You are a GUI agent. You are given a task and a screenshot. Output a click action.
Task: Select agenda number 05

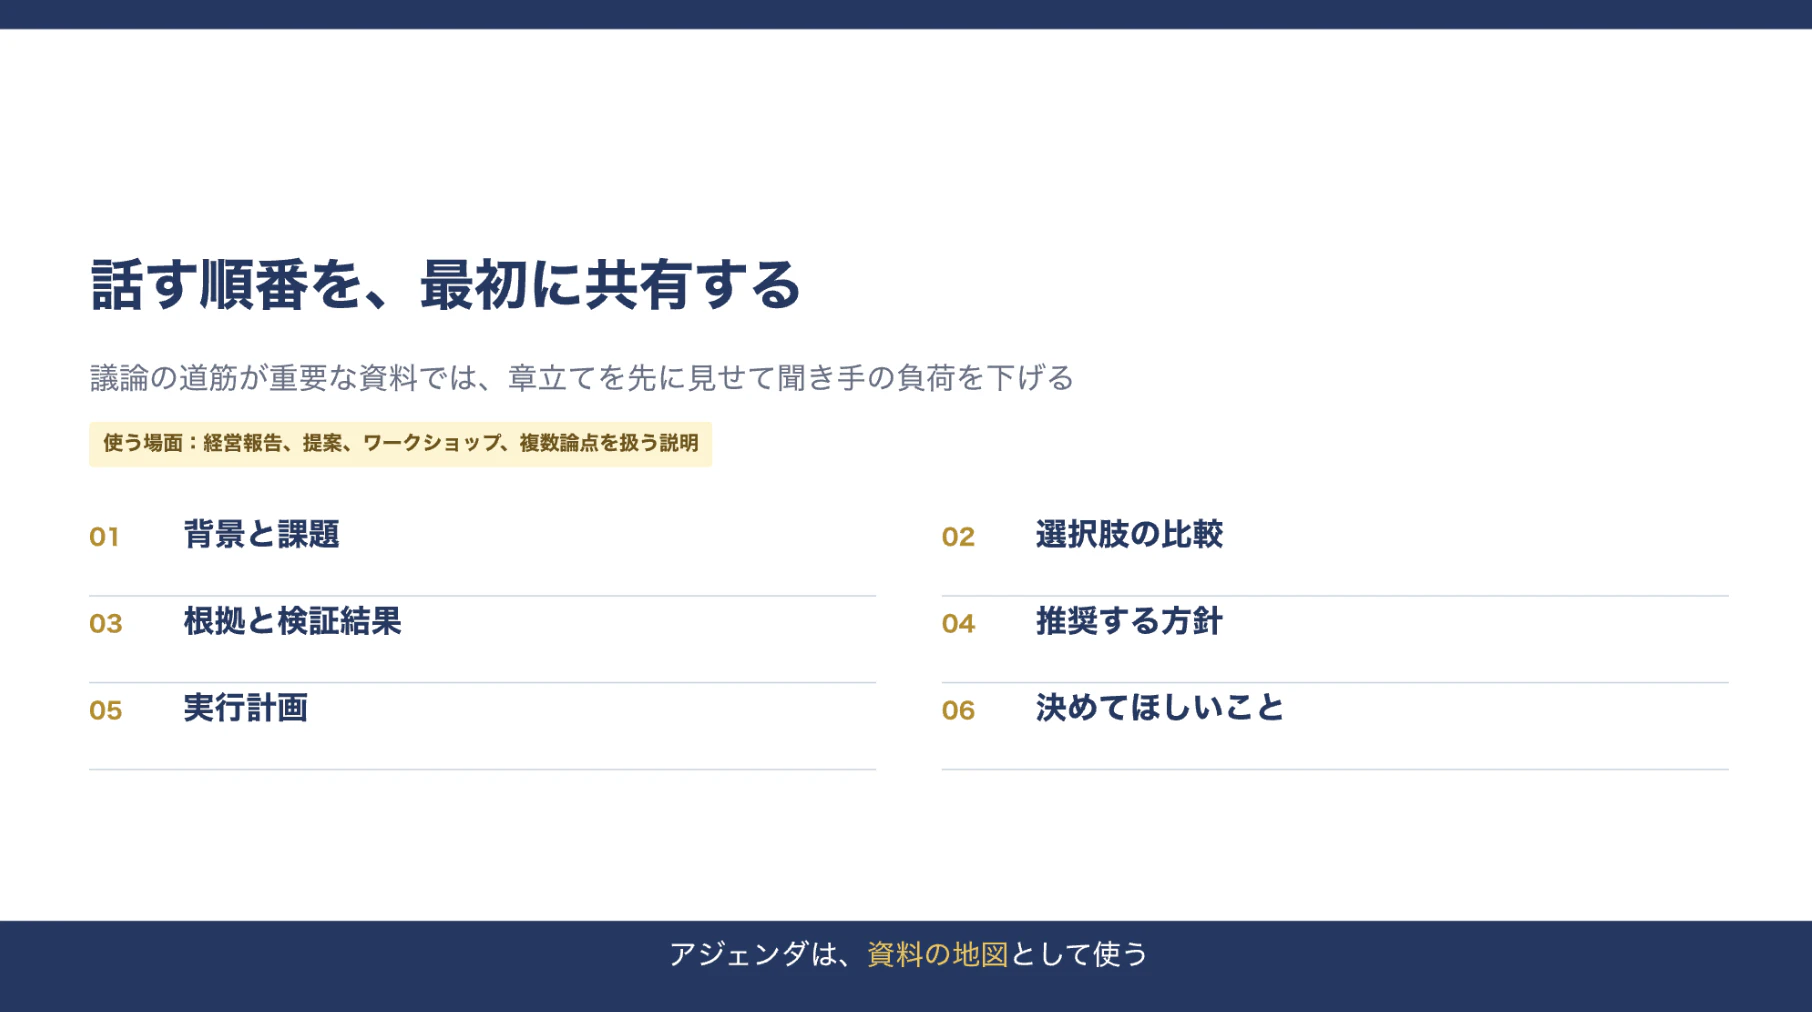[x=106, y=711]
